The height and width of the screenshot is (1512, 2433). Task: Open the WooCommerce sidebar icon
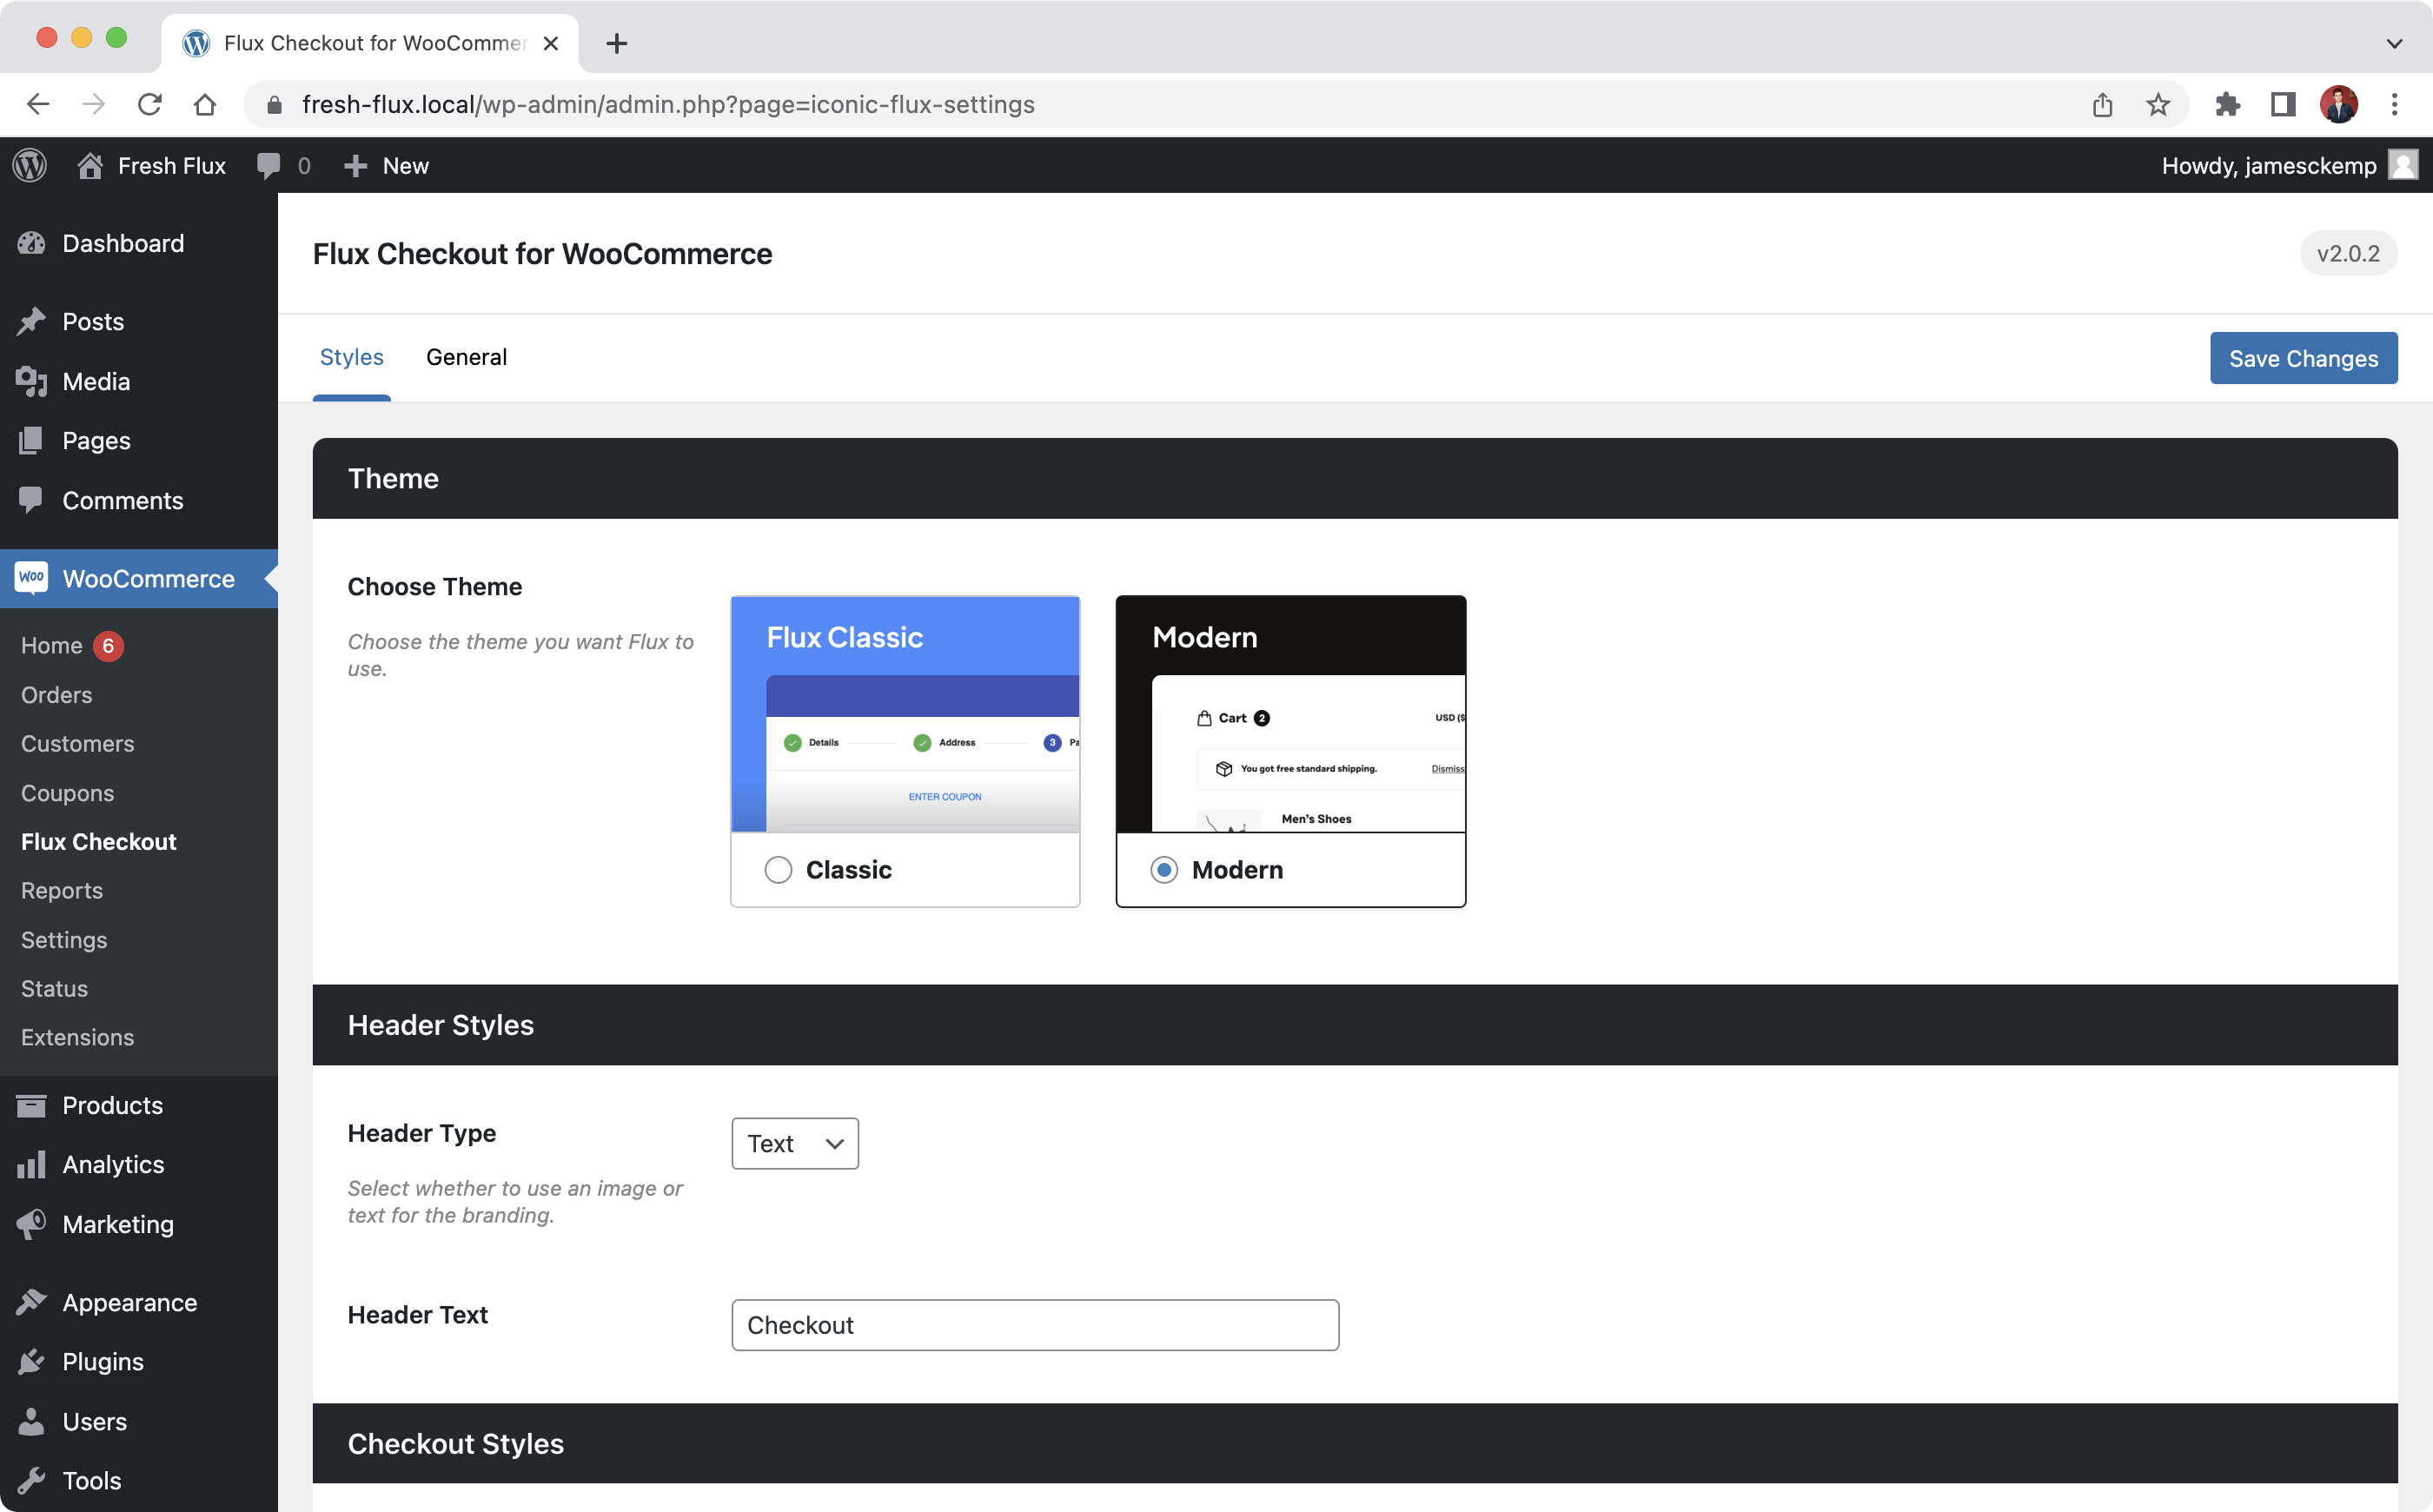[31, 578]
